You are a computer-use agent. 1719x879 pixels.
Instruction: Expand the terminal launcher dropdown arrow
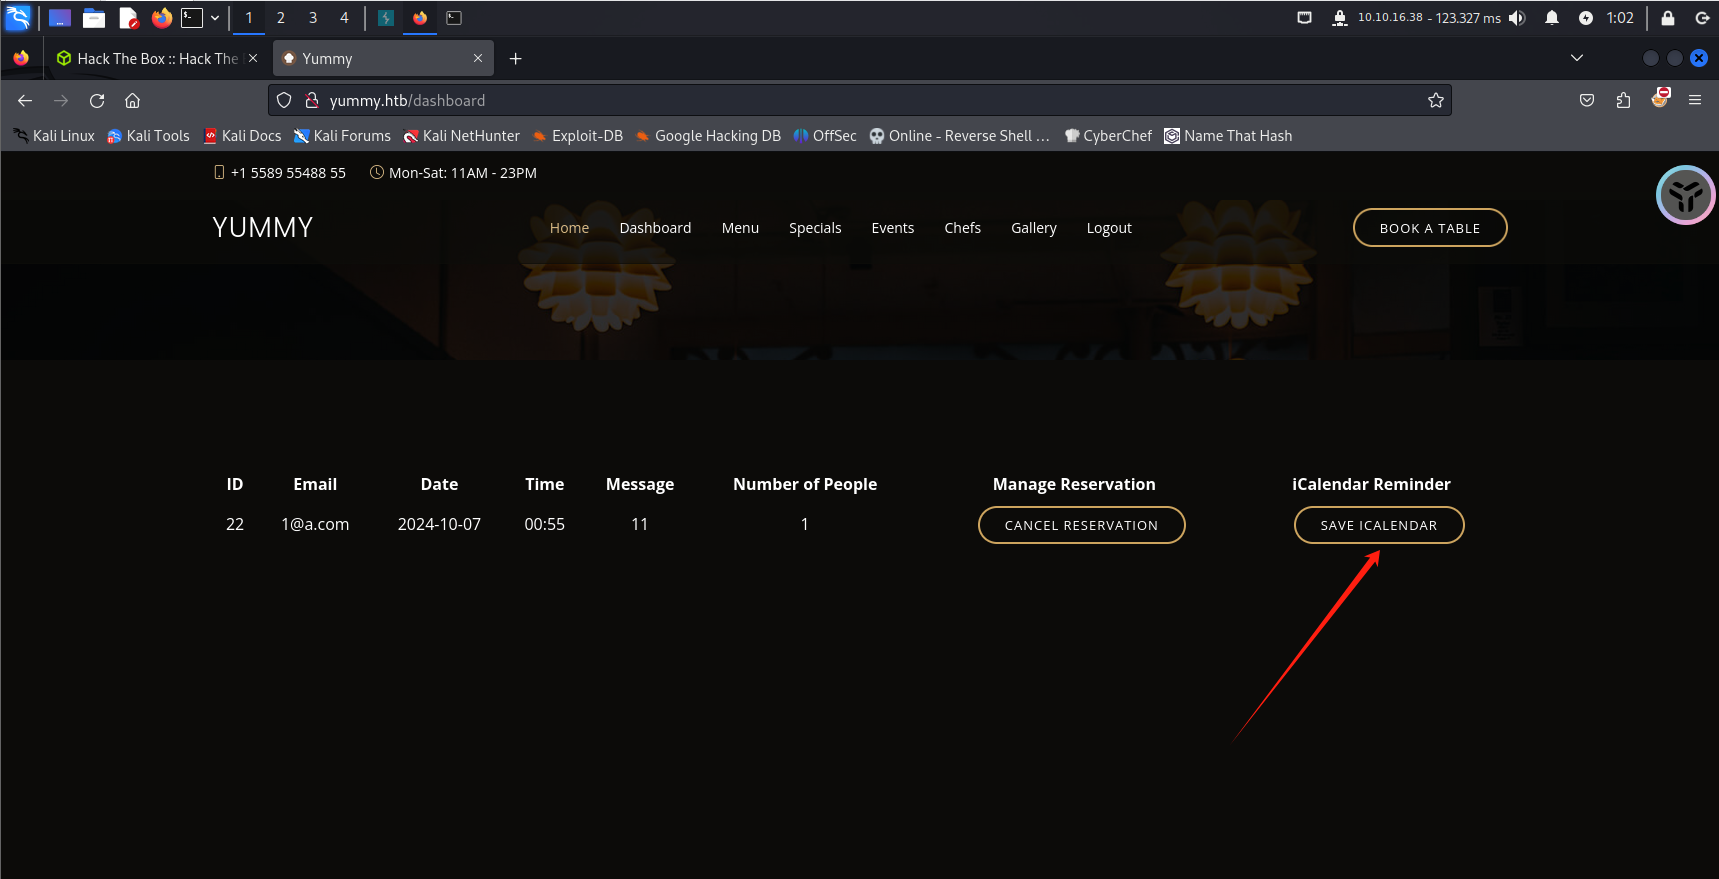(x=215, y=18)
